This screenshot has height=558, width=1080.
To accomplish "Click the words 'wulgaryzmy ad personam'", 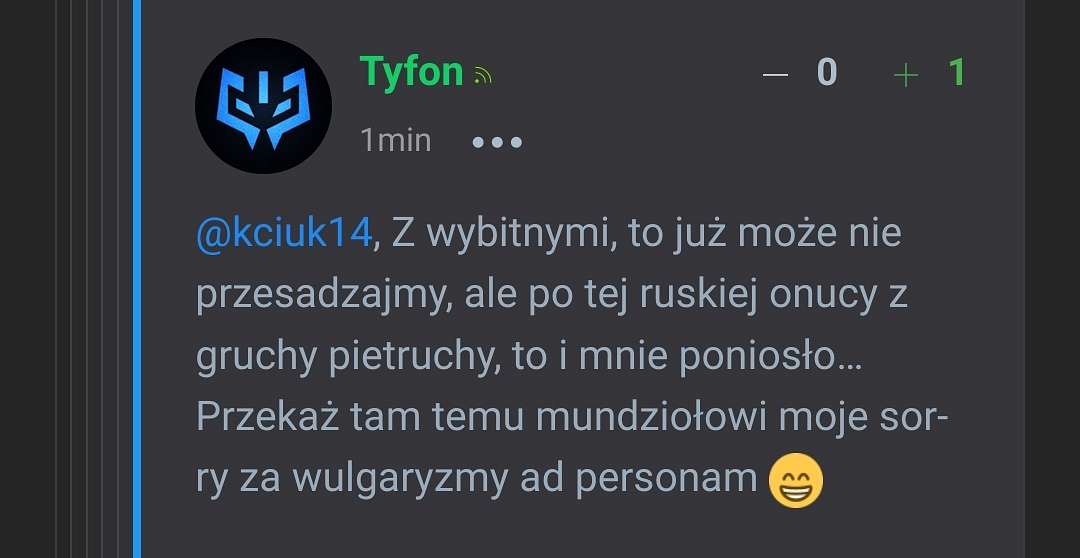I will click(x=525, y=480).
